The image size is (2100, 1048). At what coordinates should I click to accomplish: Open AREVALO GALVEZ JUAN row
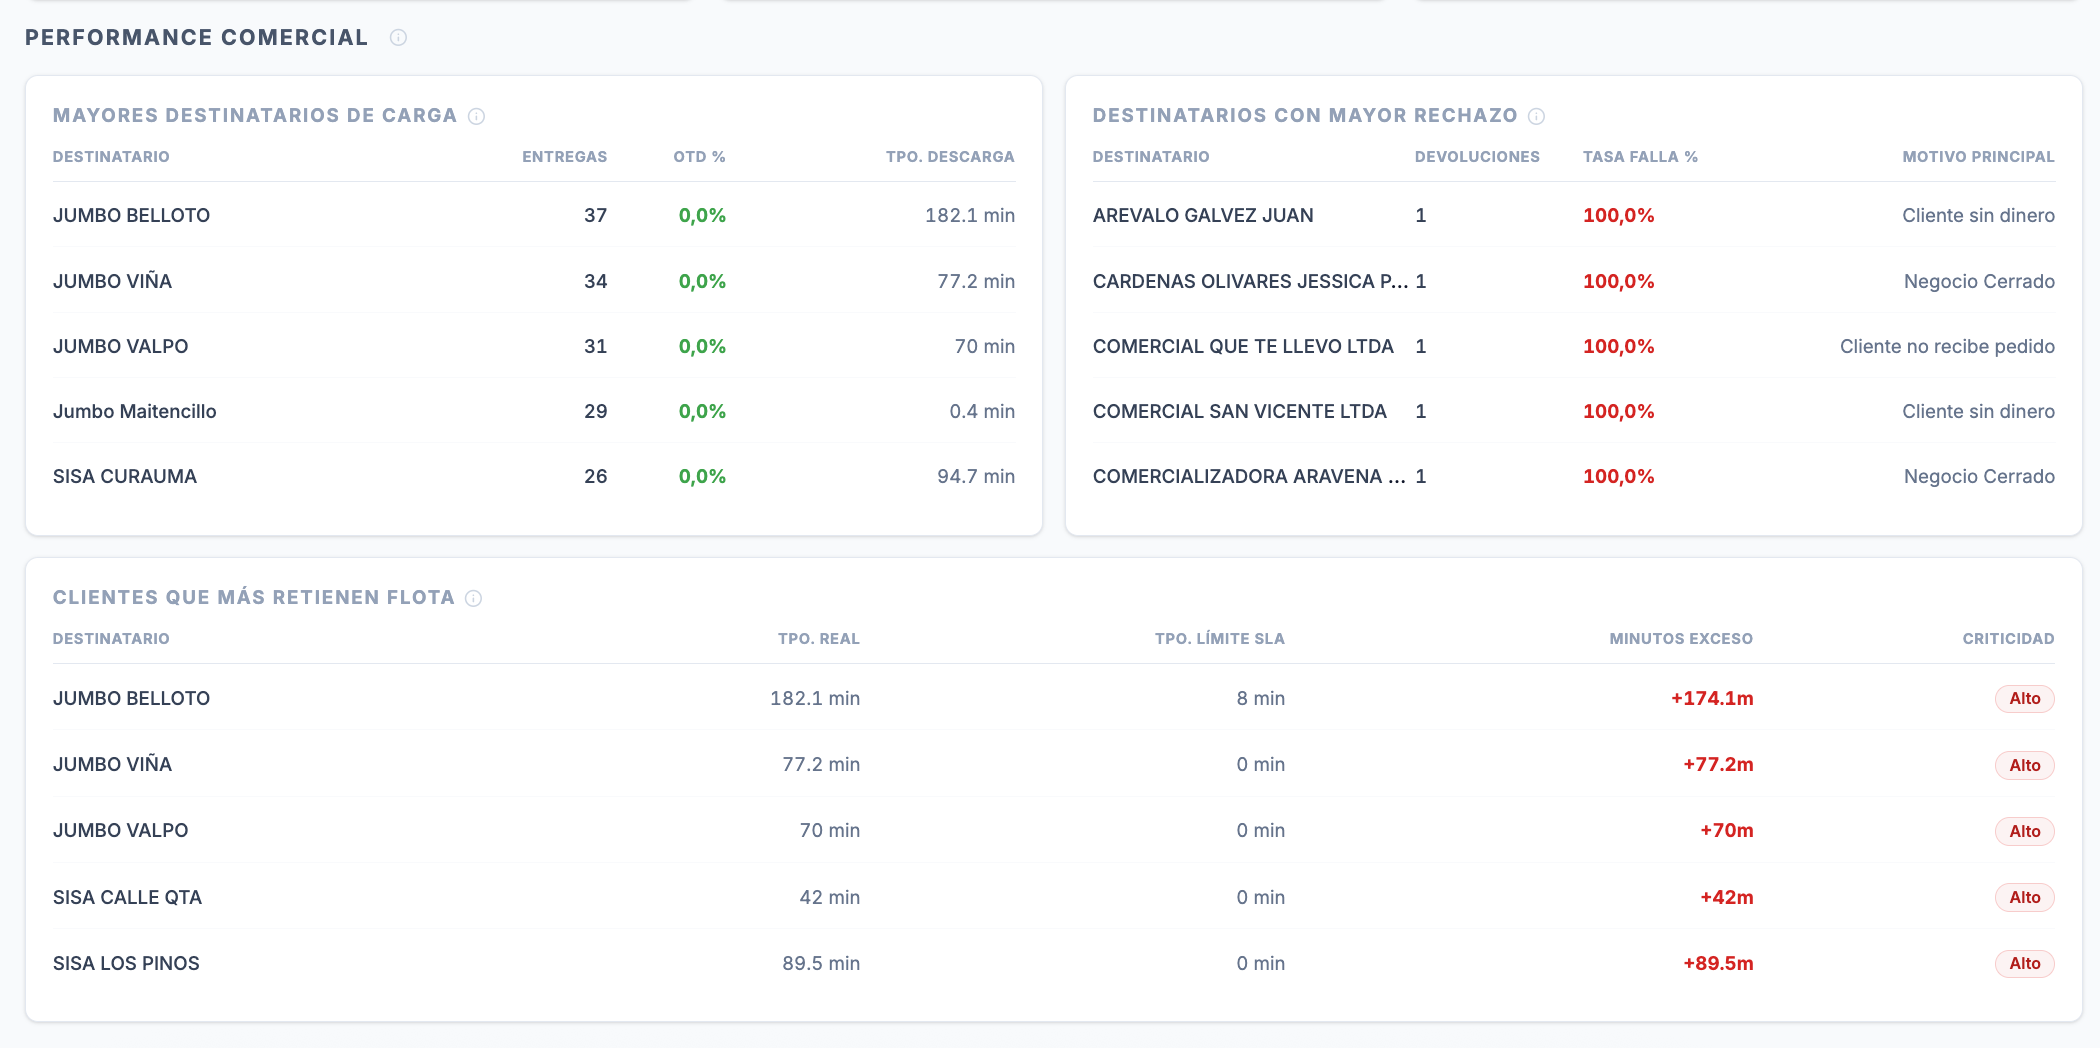coord(1574,215)
